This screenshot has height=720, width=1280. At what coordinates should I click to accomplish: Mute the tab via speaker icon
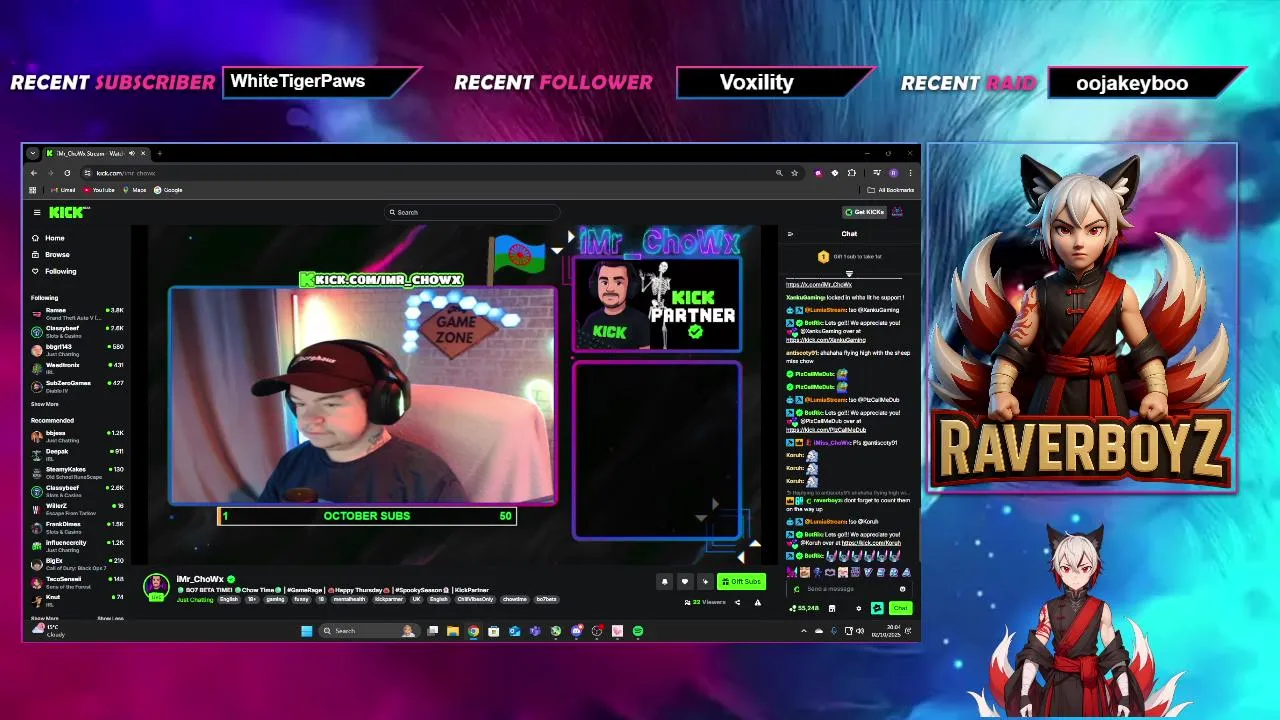click(132, 153)
